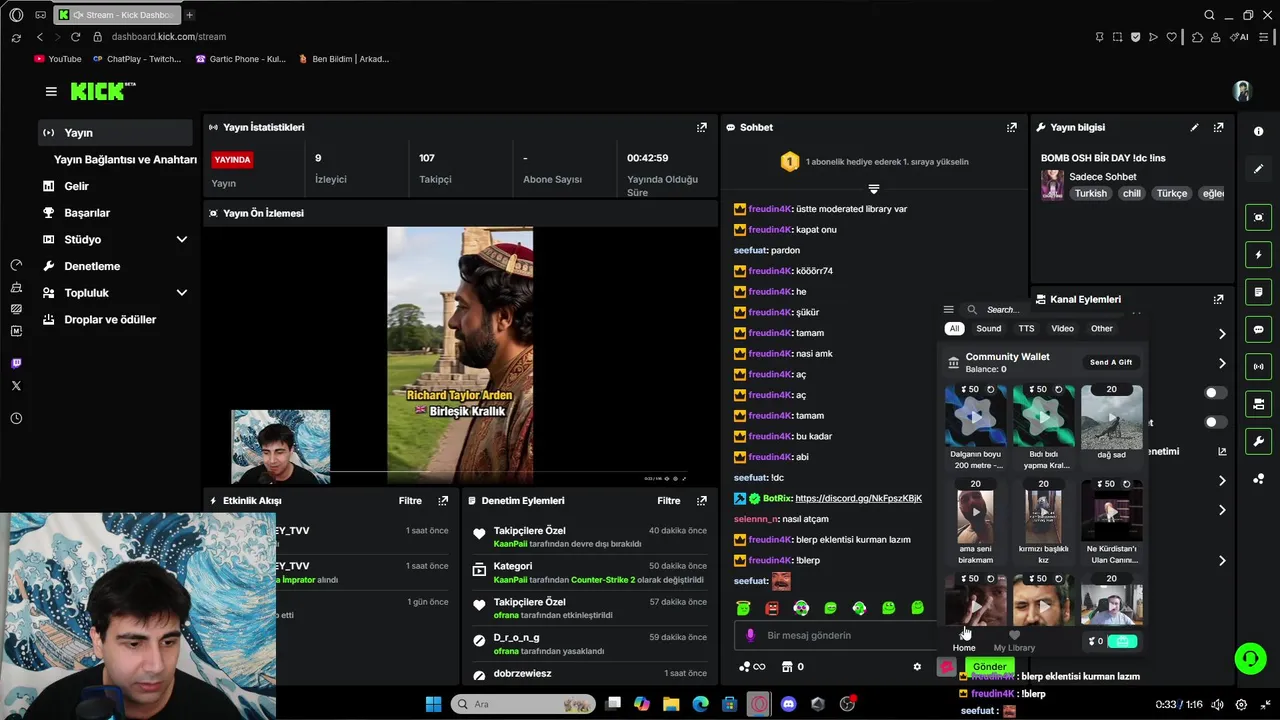Switch to My Library tab in Blerp
The height and width of the screenshot is (720, 1280).
tap(1014, 641)
